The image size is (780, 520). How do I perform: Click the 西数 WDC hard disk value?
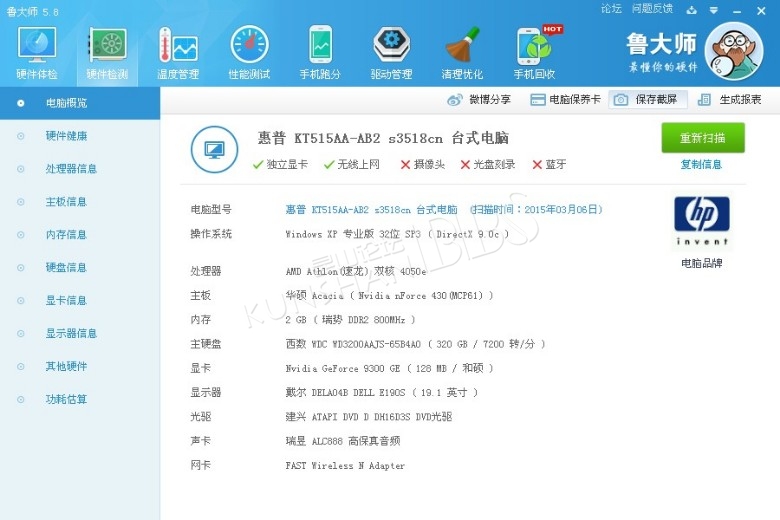[x=415, y=344]
